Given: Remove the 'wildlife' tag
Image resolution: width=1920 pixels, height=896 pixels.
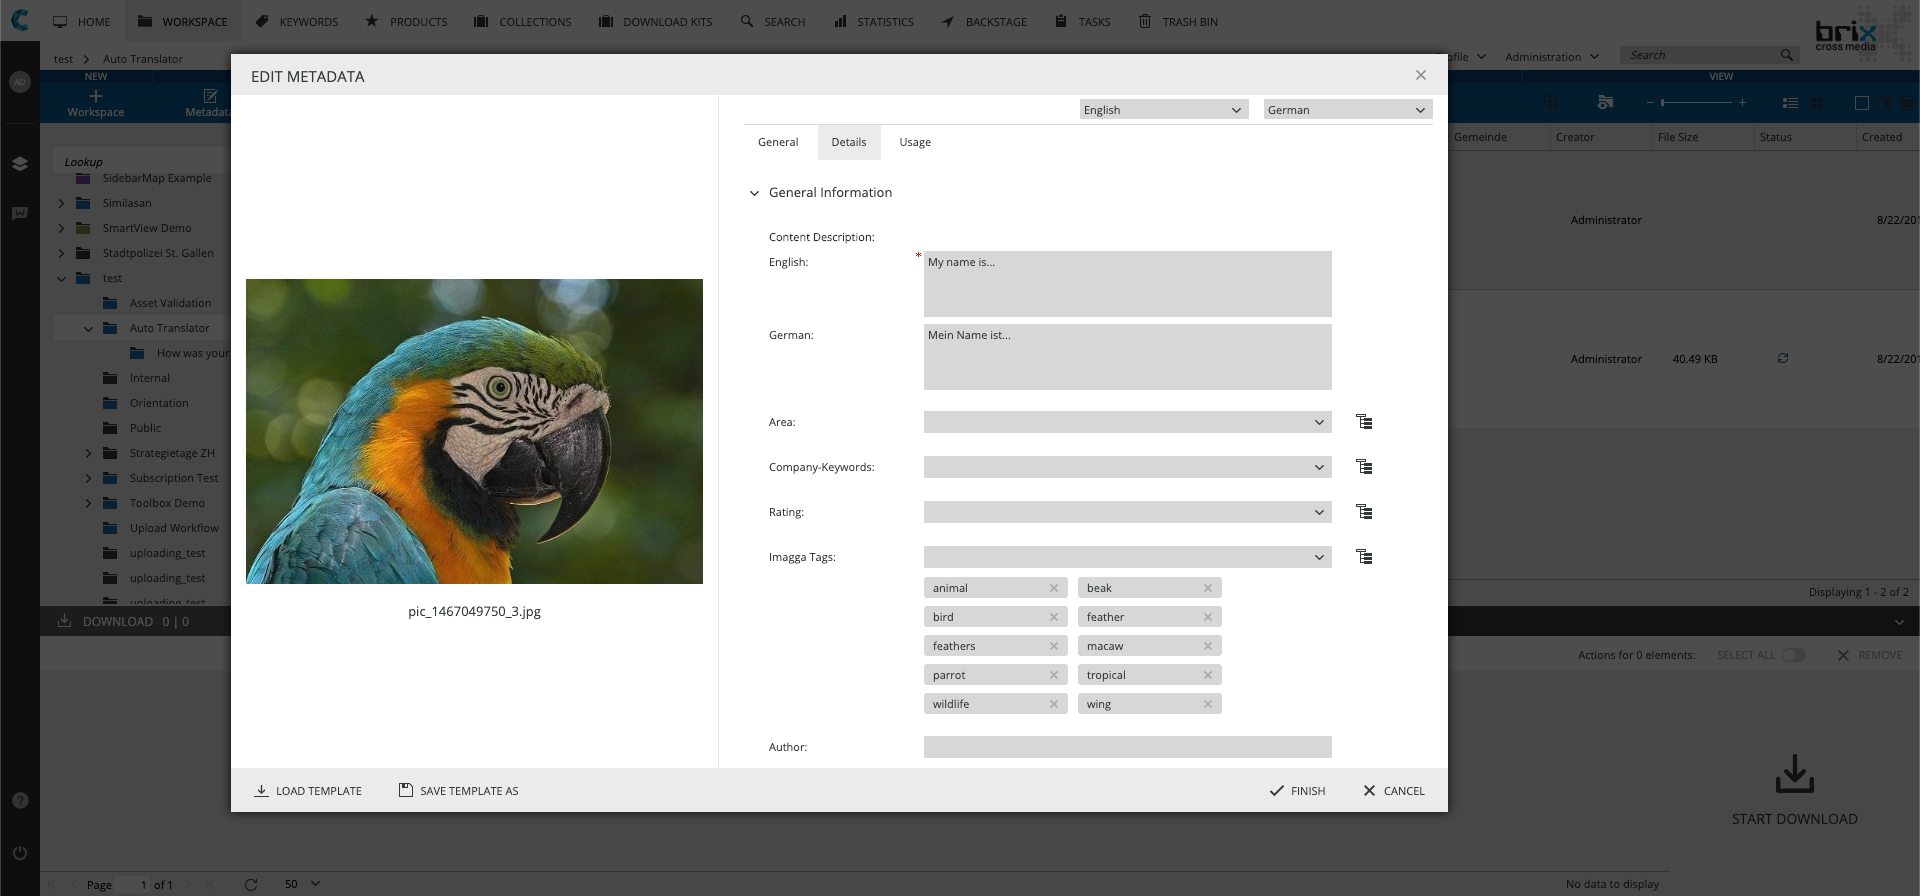Looking at the screenshot, I should pos(1054,704).
